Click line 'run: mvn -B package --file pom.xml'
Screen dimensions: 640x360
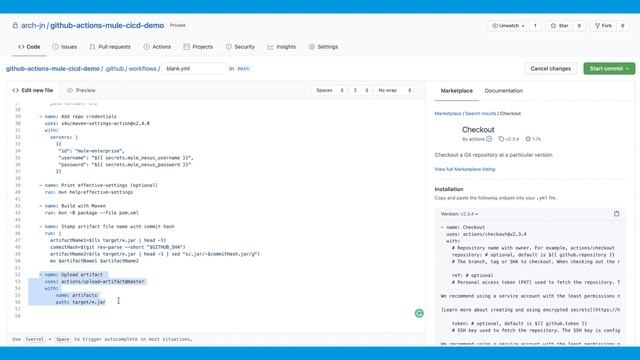click(91, 213)
